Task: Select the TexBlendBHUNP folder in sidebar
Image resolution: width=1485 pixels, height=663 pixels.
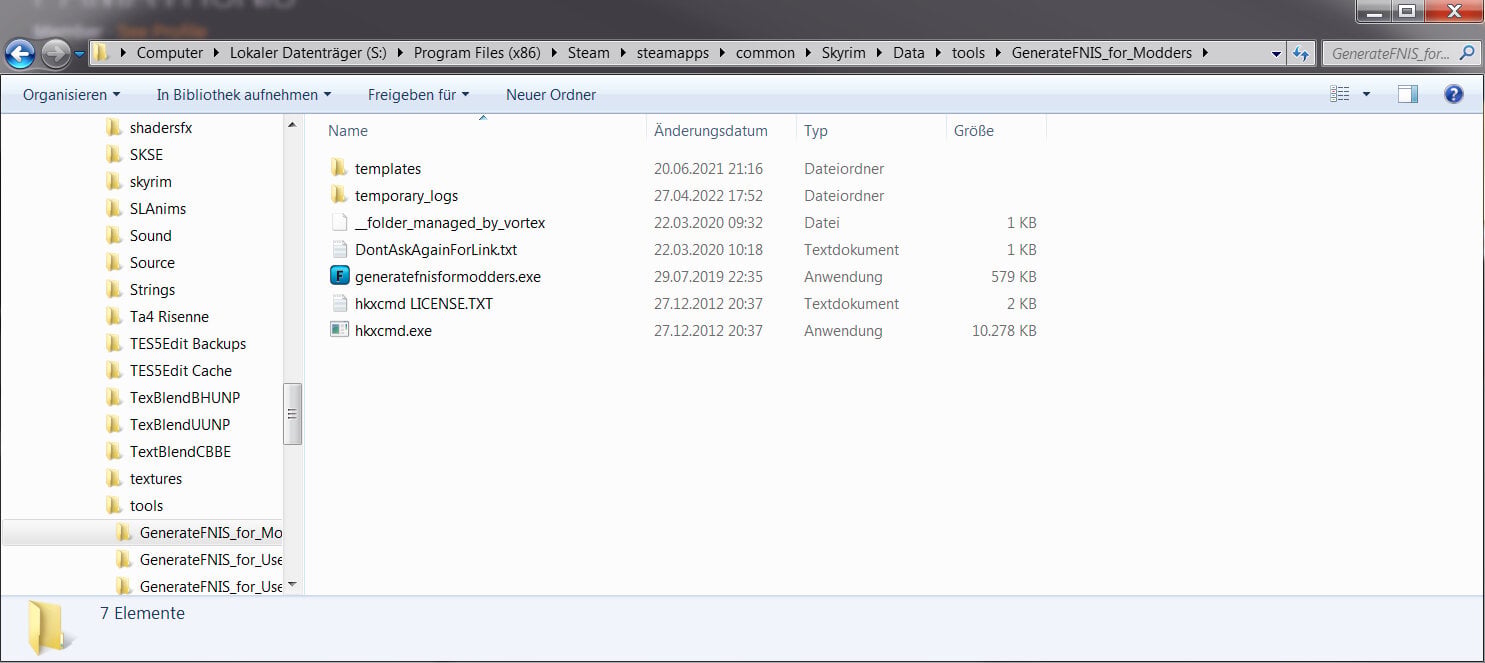Action: pyautogui.click(x=174, y=397)
